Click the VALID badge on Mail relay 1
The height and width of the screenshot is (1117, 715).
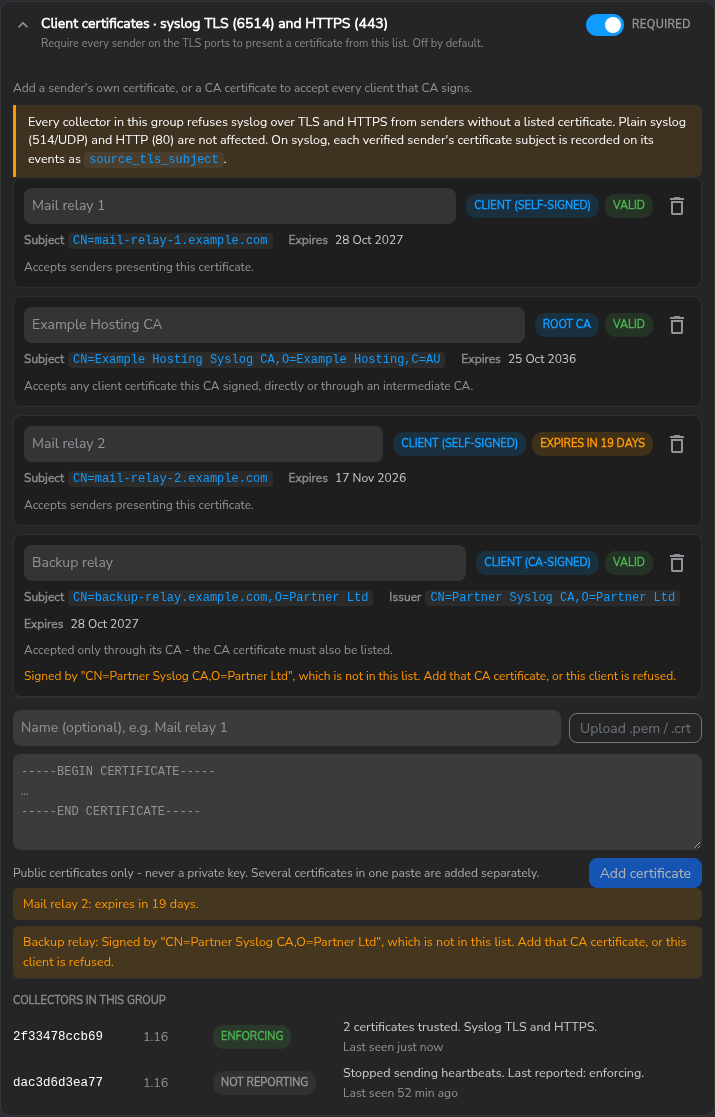629,205
